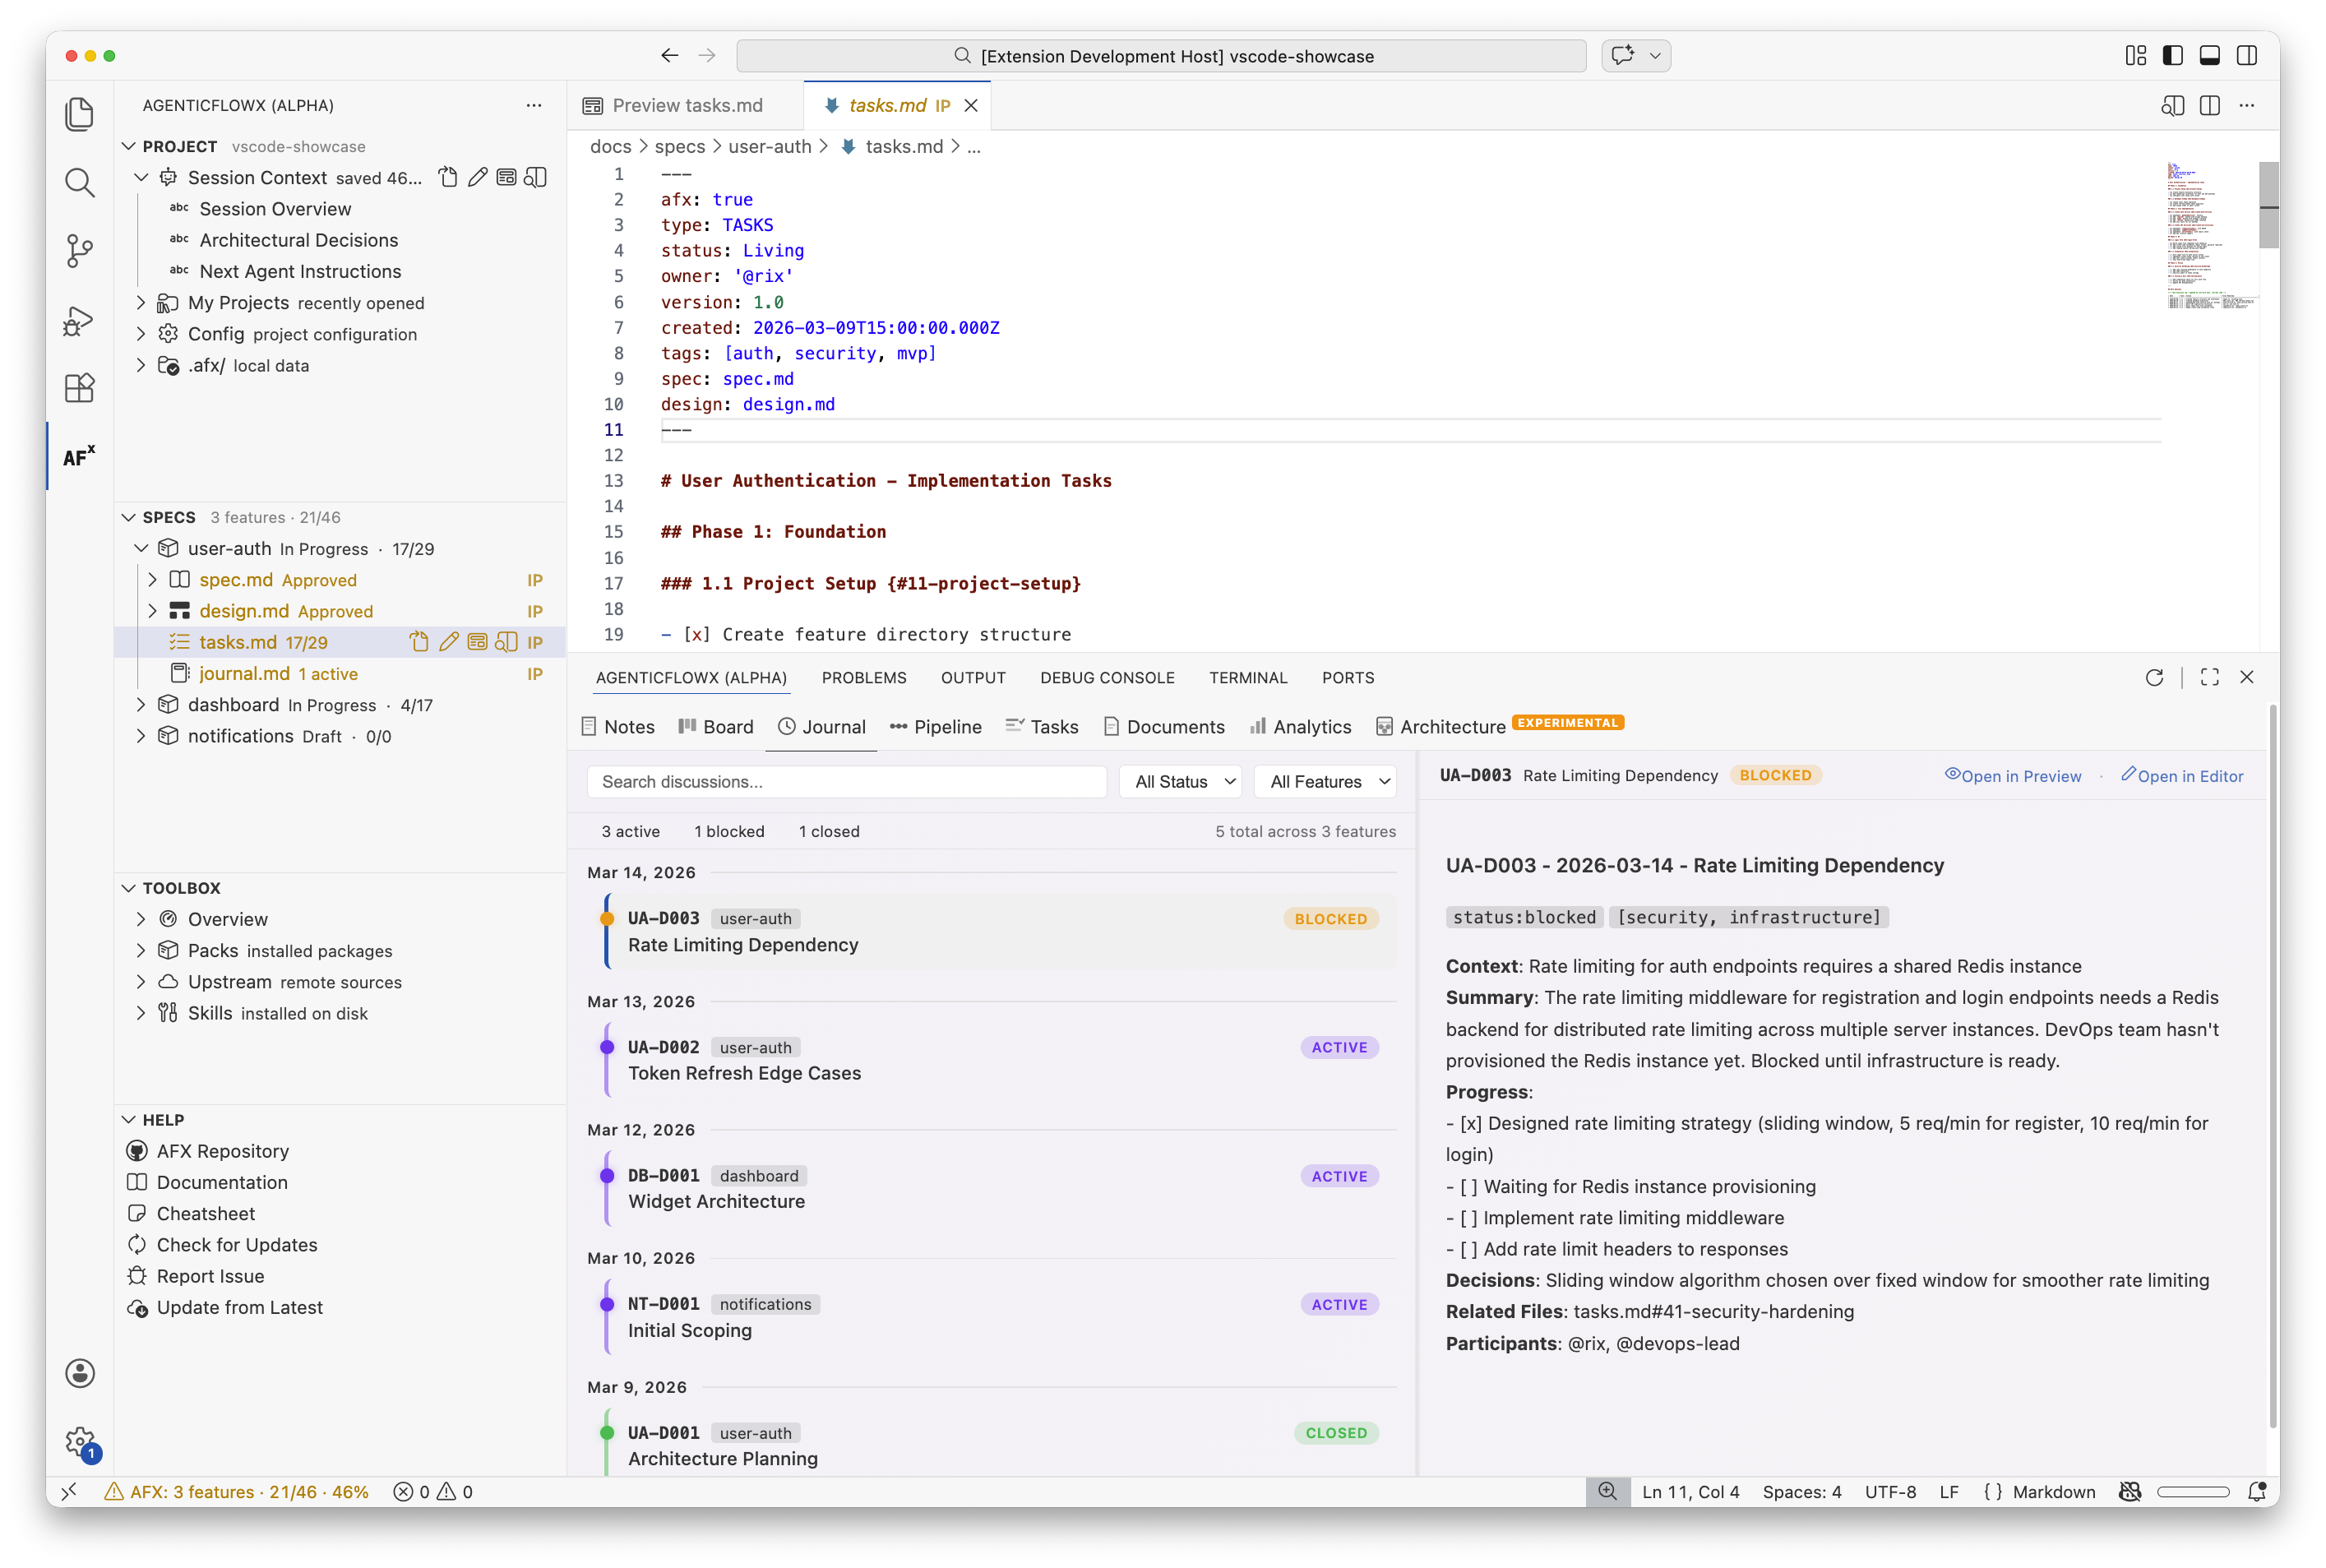Click the refresh icon in bottom panel

tap(2154, 678)
